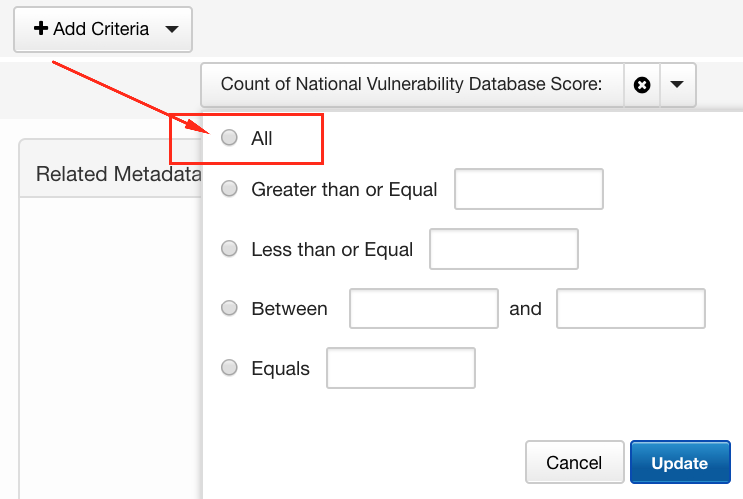Expand the Add Criteria dropdown arrow
This screenshot has height=499, width=743.
pyautogui.click(x=172, y=30)
